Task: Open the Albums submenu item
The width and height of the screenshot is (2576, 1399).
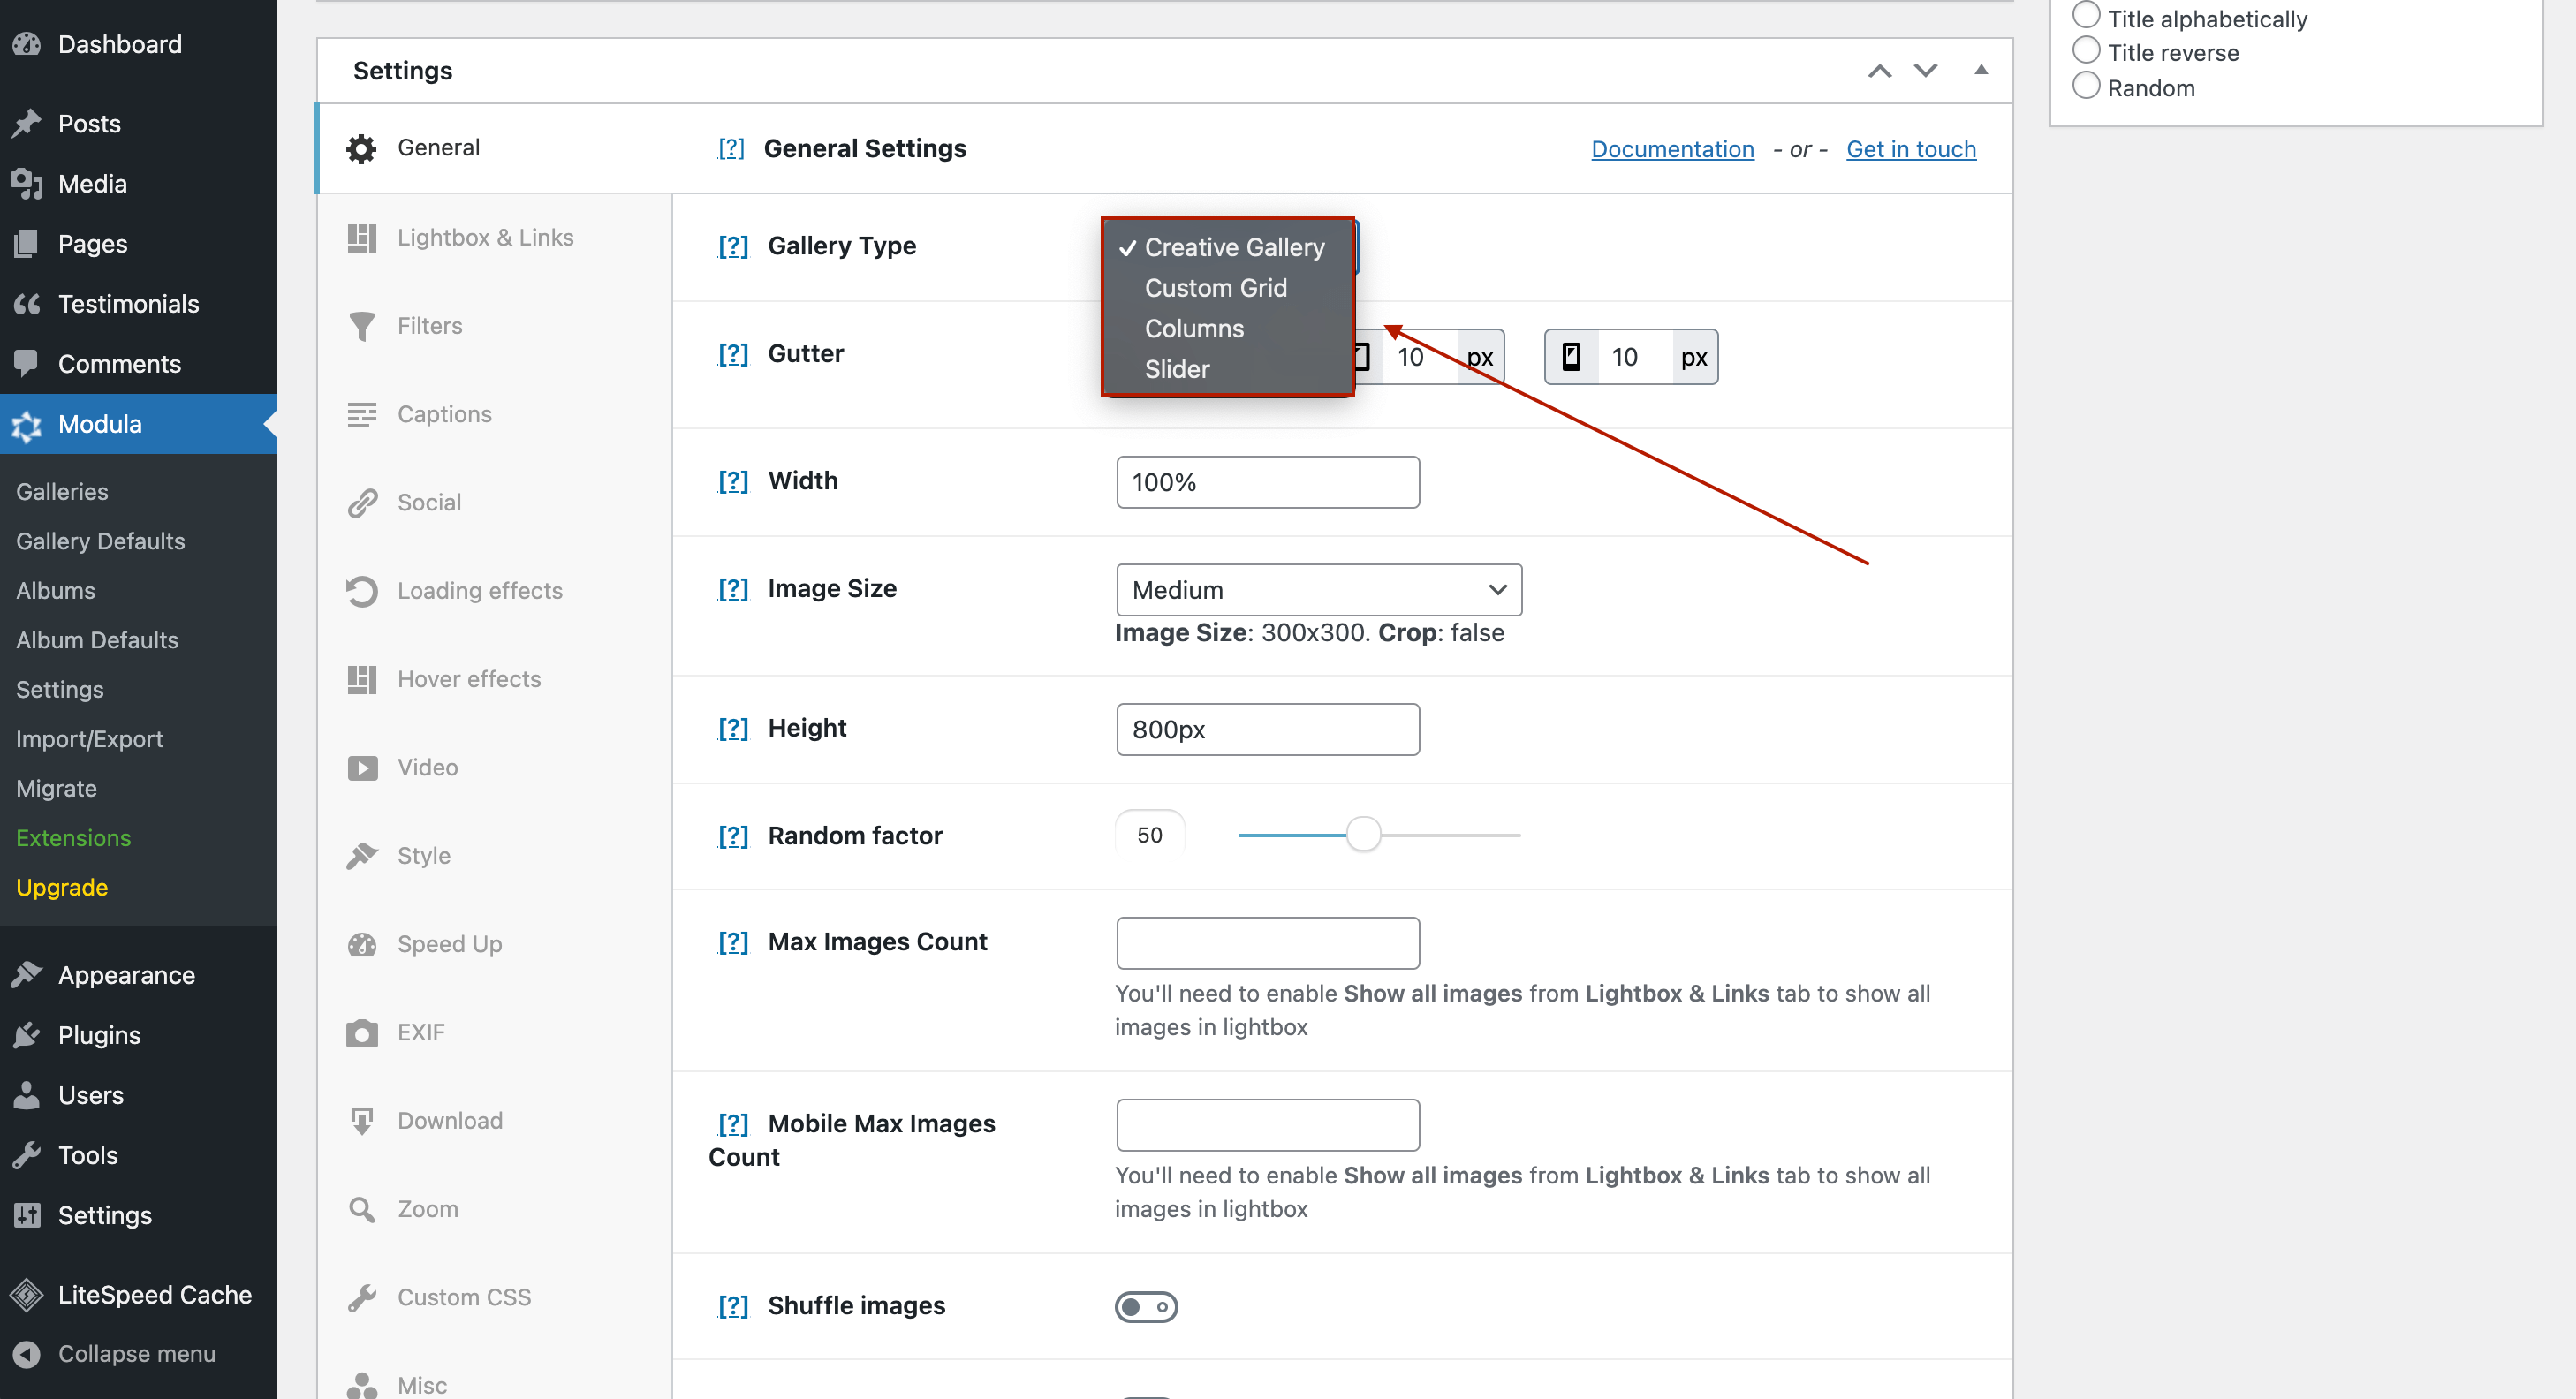Action: [x=55, y=591]
